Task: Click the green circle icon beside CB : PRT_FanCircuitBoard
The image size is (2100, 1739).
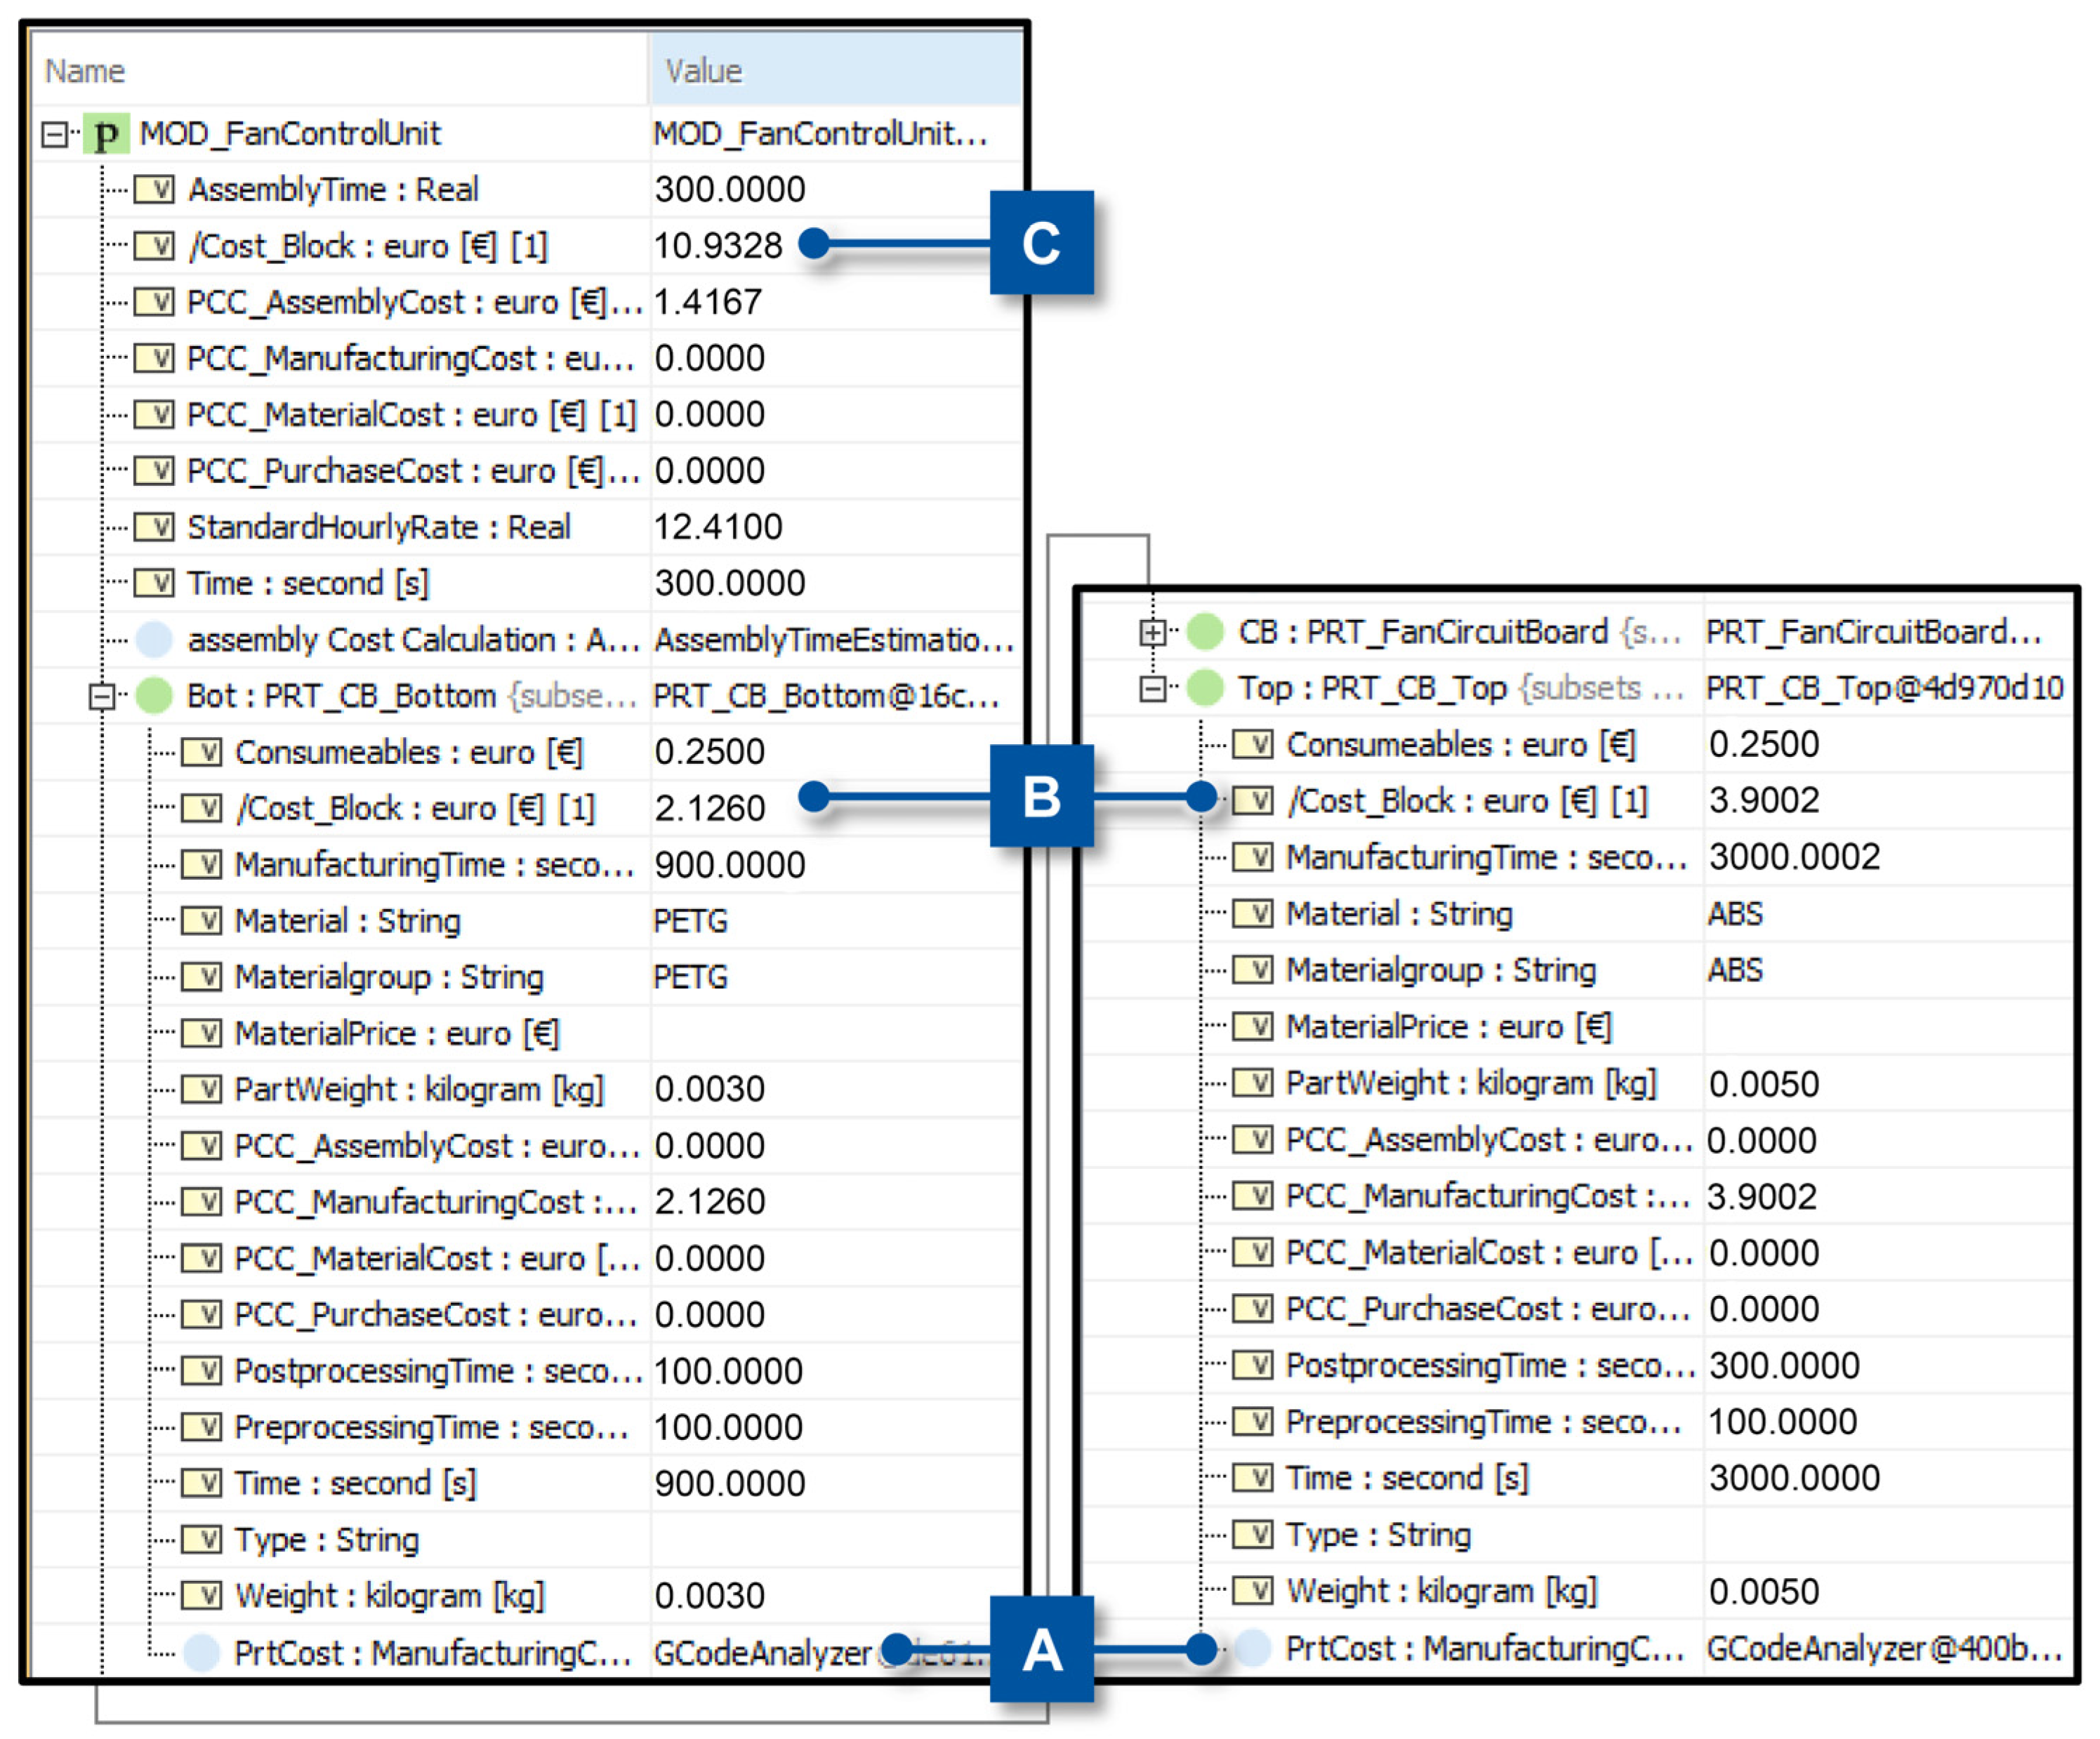Action: pyautogui.click(x=1205, y=632)
